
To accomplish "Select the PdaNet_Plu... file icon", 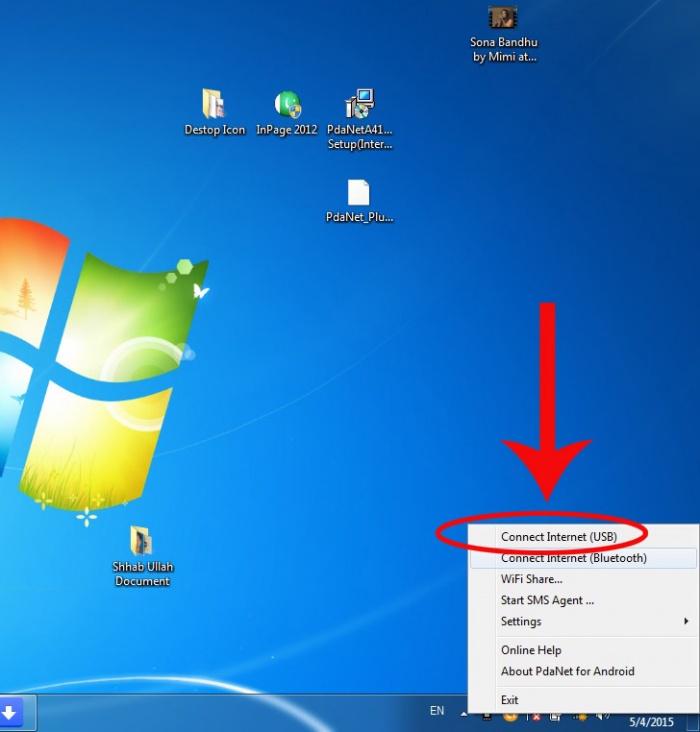I will click(x=359, y=201).
